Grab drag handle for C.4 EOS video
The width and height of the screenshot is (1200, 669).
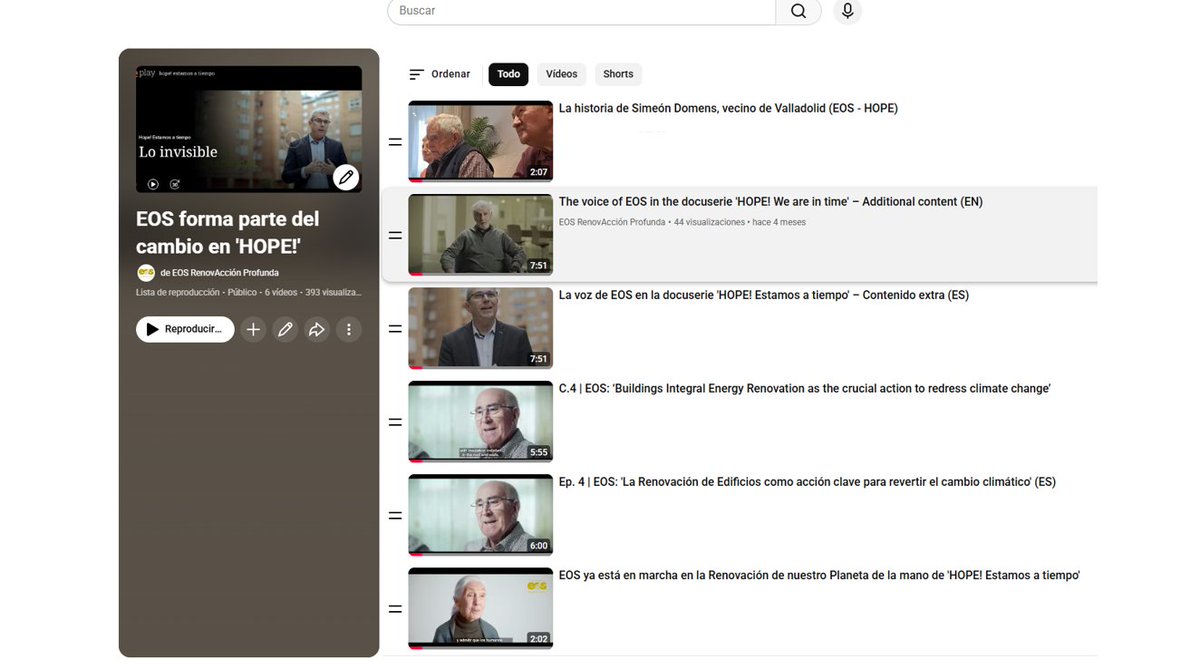[395, 422]
